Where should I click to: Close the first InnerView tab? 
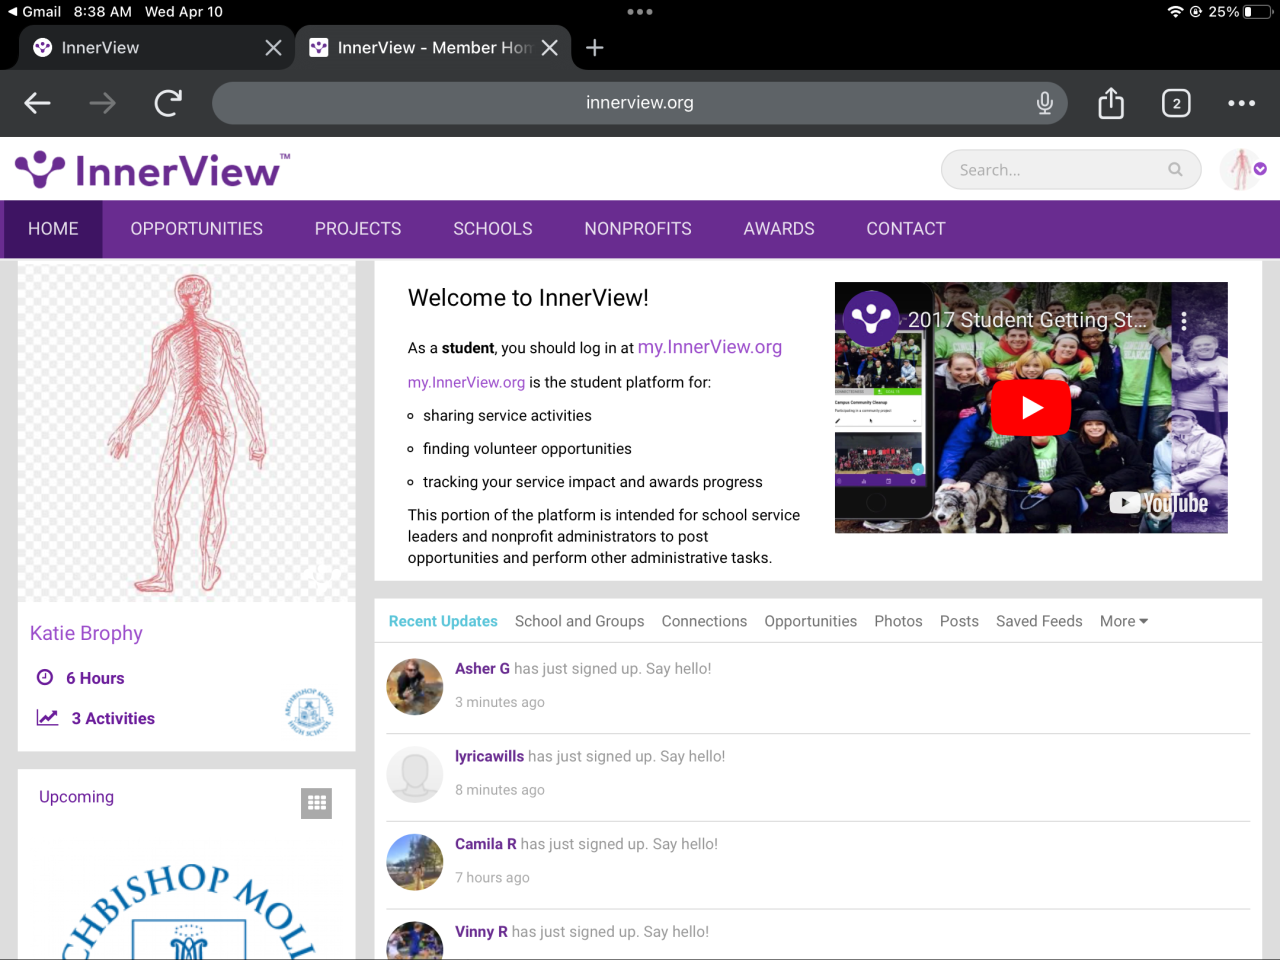[273, 48]
